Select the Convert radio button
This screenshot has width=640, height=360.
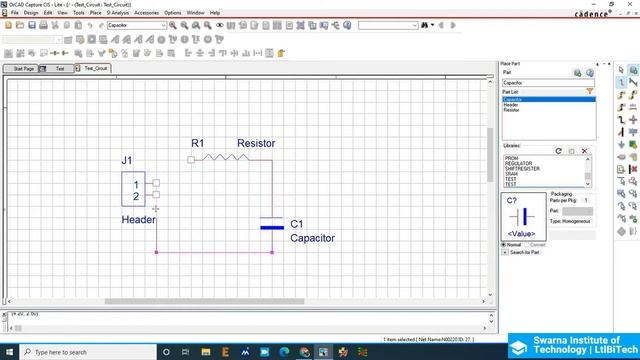[x=528, y=245]
